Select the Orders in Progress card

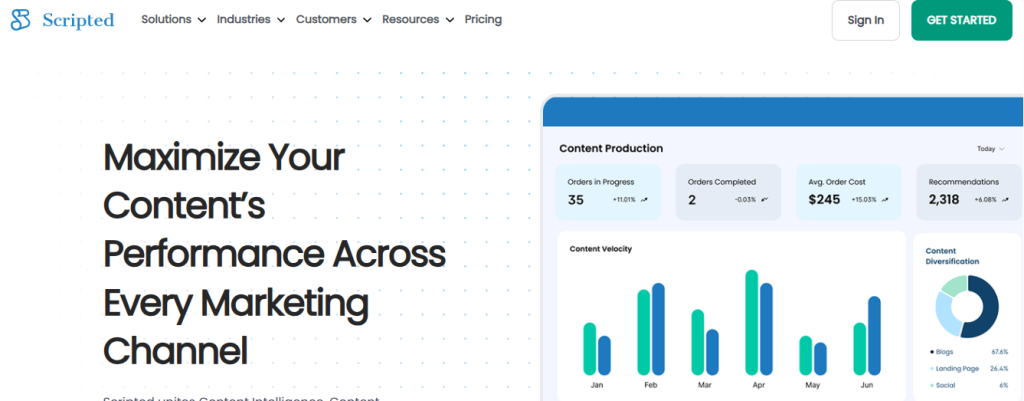click(608, 192)
